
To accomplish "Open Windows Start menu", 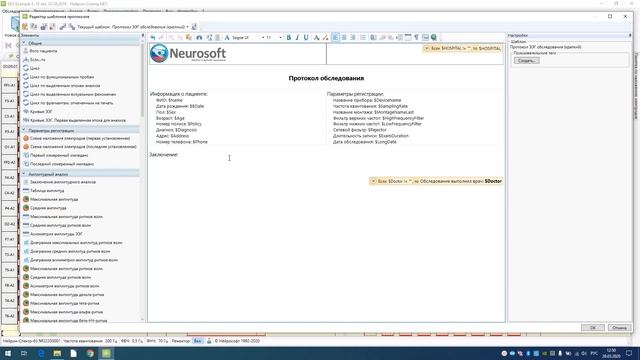I will (8, 353).
